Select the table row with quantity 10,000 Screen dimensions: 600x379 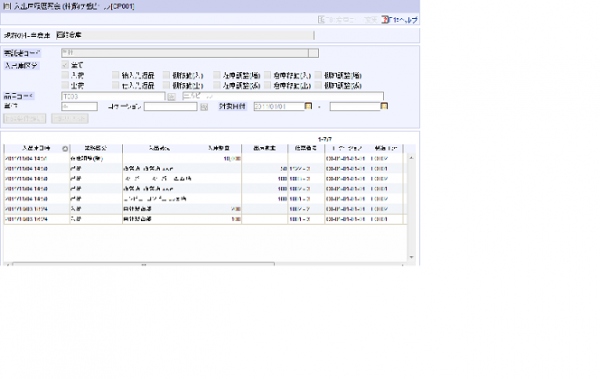pyautogui.click(x=204, y=158)
